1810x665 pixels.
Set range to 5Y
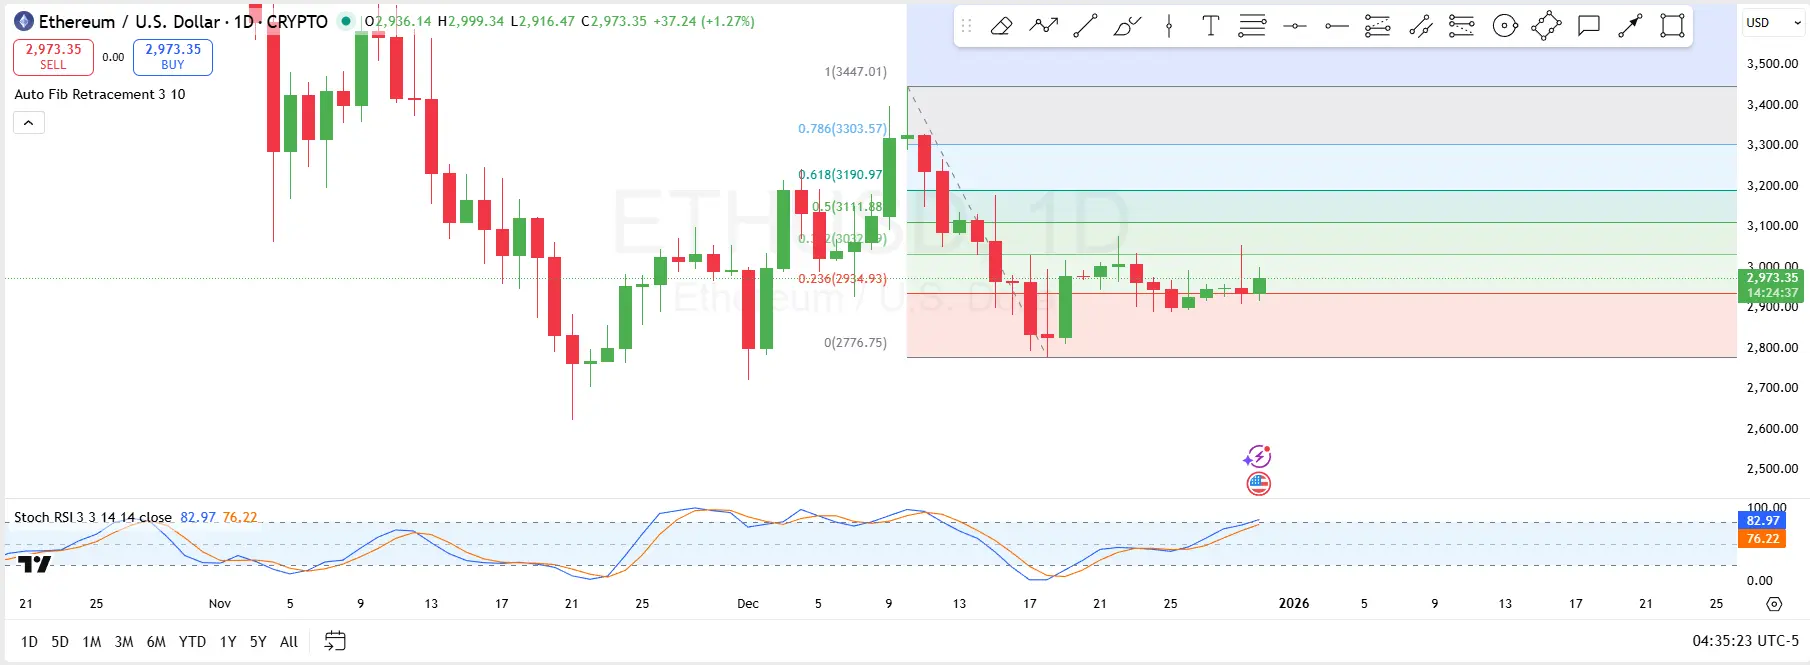click(x=258, y=642)
